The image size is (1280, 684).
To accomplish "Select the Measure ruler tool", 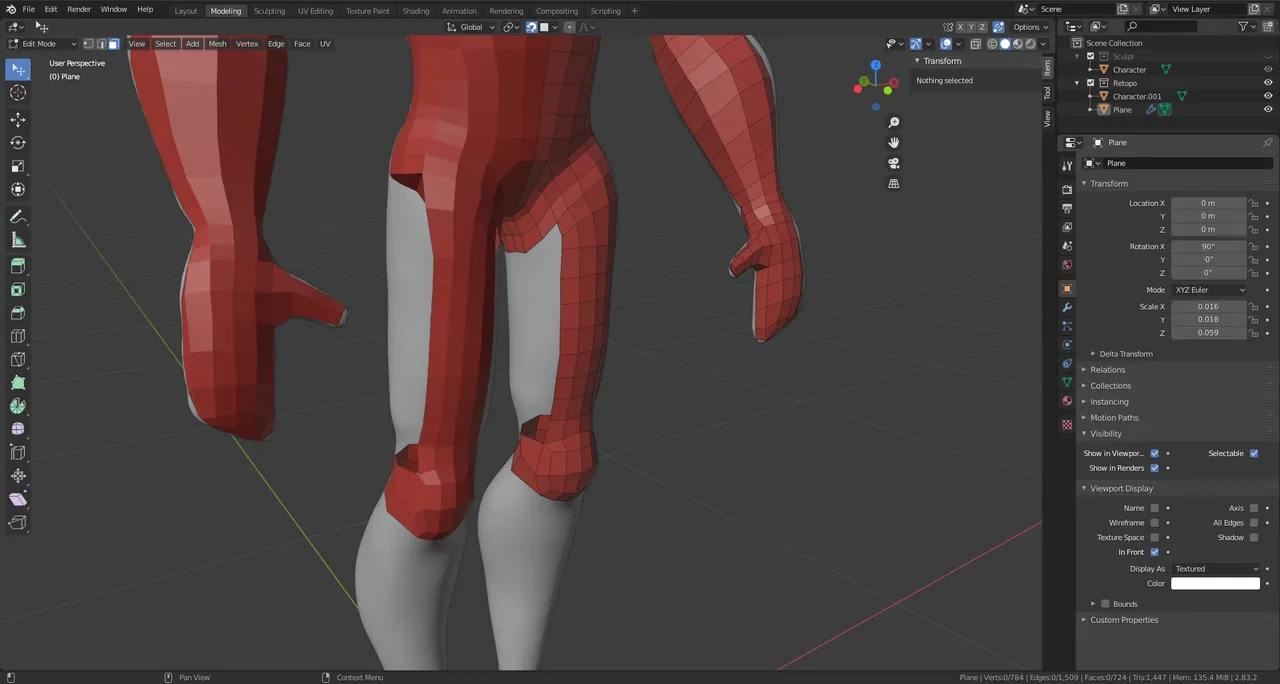I will [18, 240].
